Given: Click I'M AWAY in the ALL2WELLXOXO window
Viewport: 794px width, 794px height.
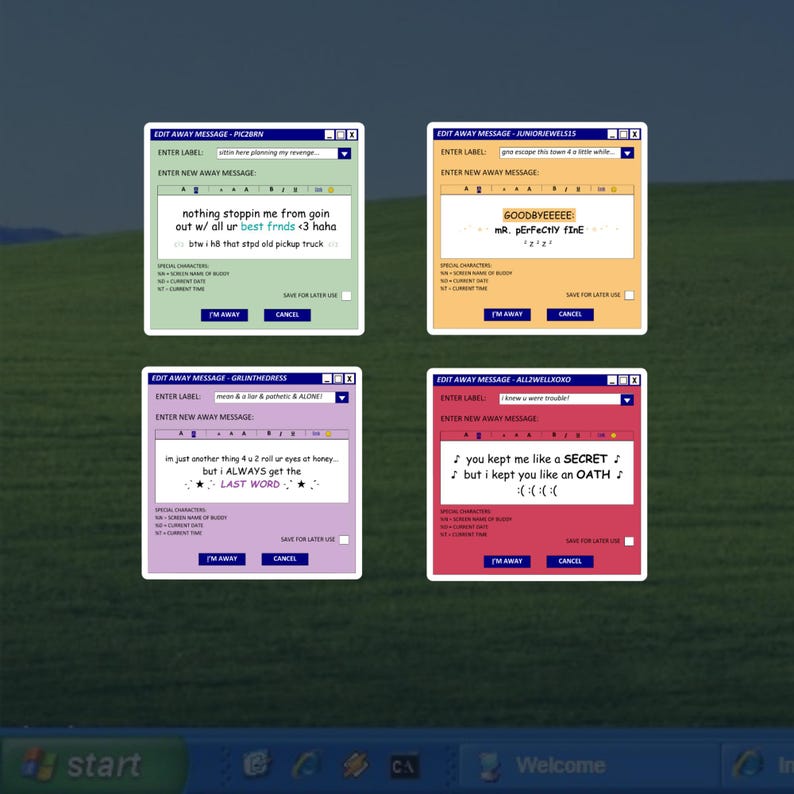Looking at the screenshot, I should 507,562.
